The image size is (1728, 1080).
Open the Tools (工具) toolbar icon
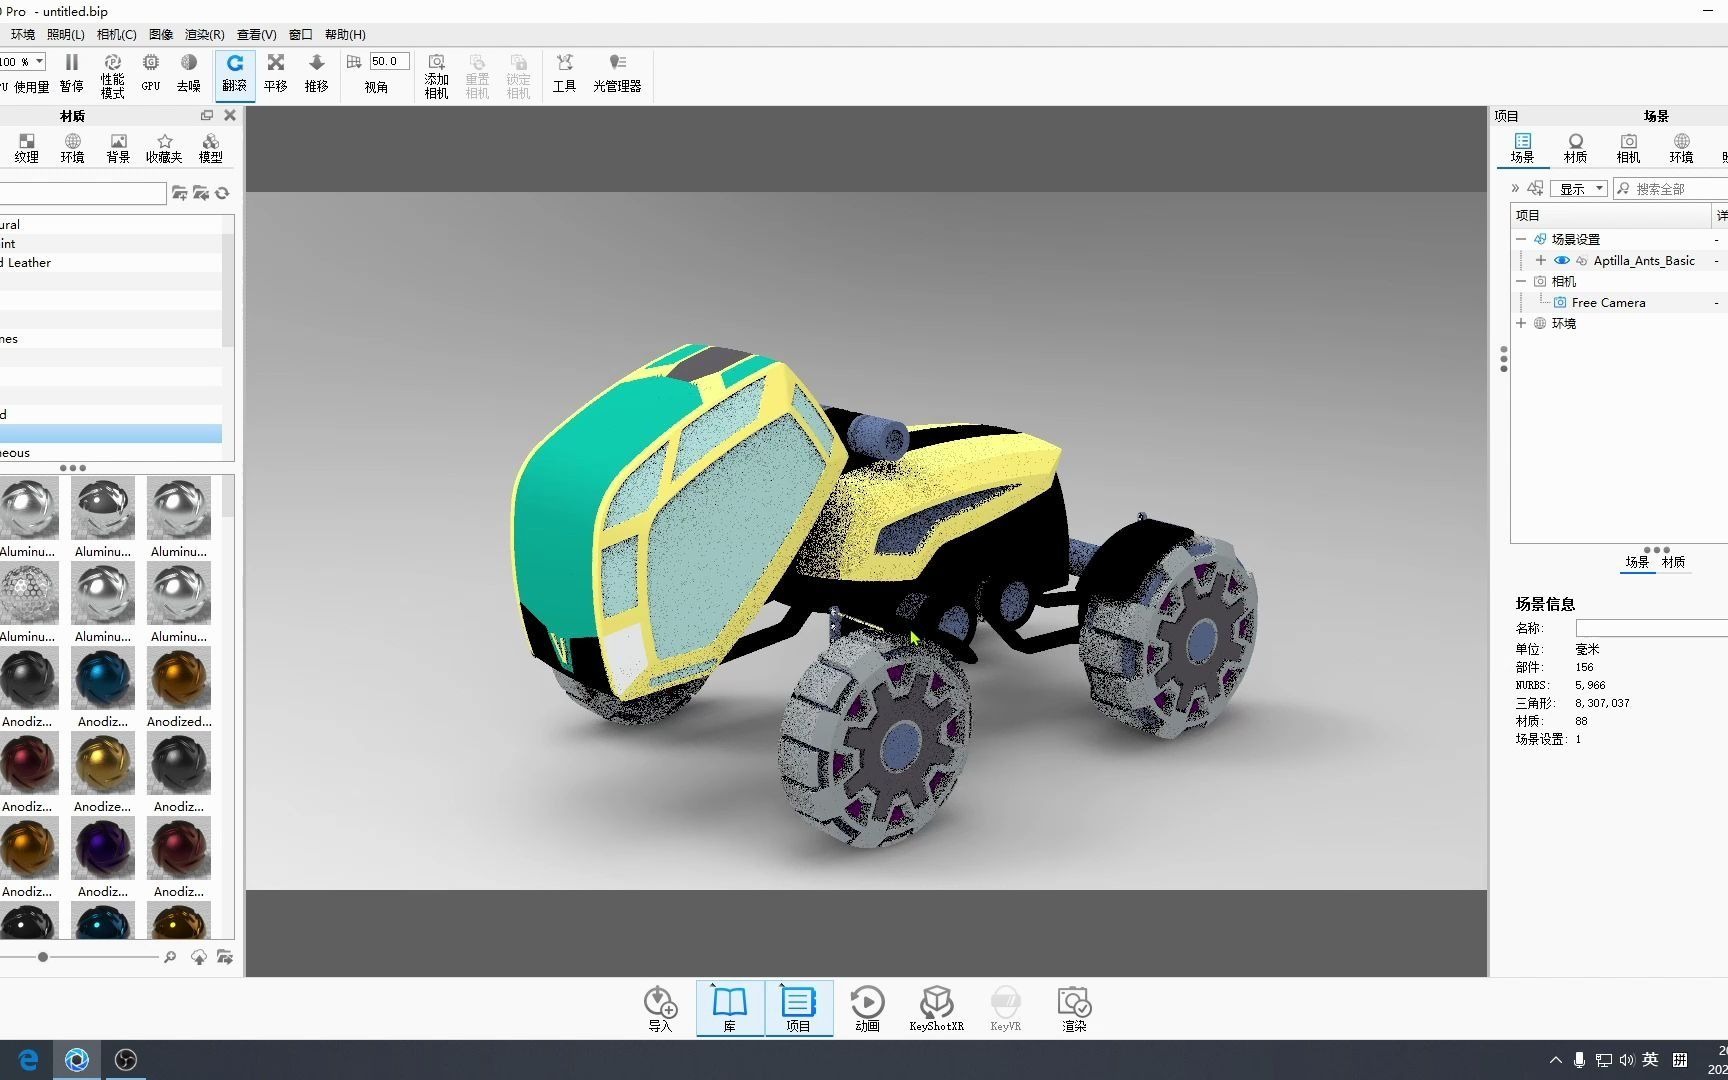(564, 74)
